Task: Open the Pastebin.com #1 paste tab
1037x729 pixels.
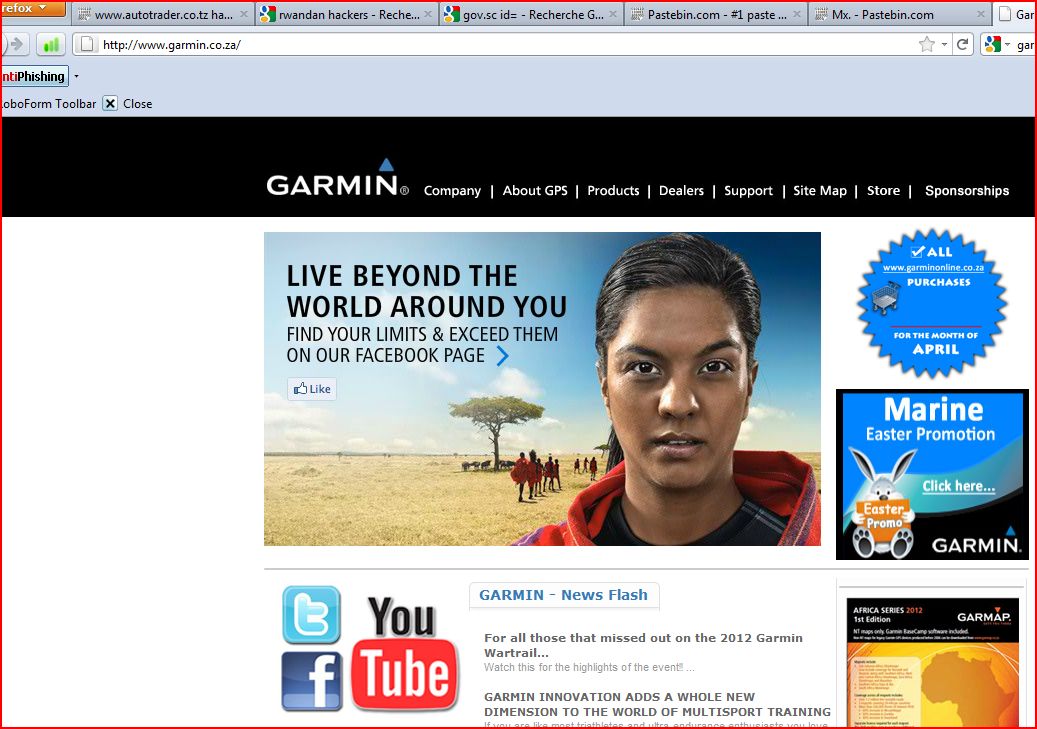Action: [x=715, y=14]
